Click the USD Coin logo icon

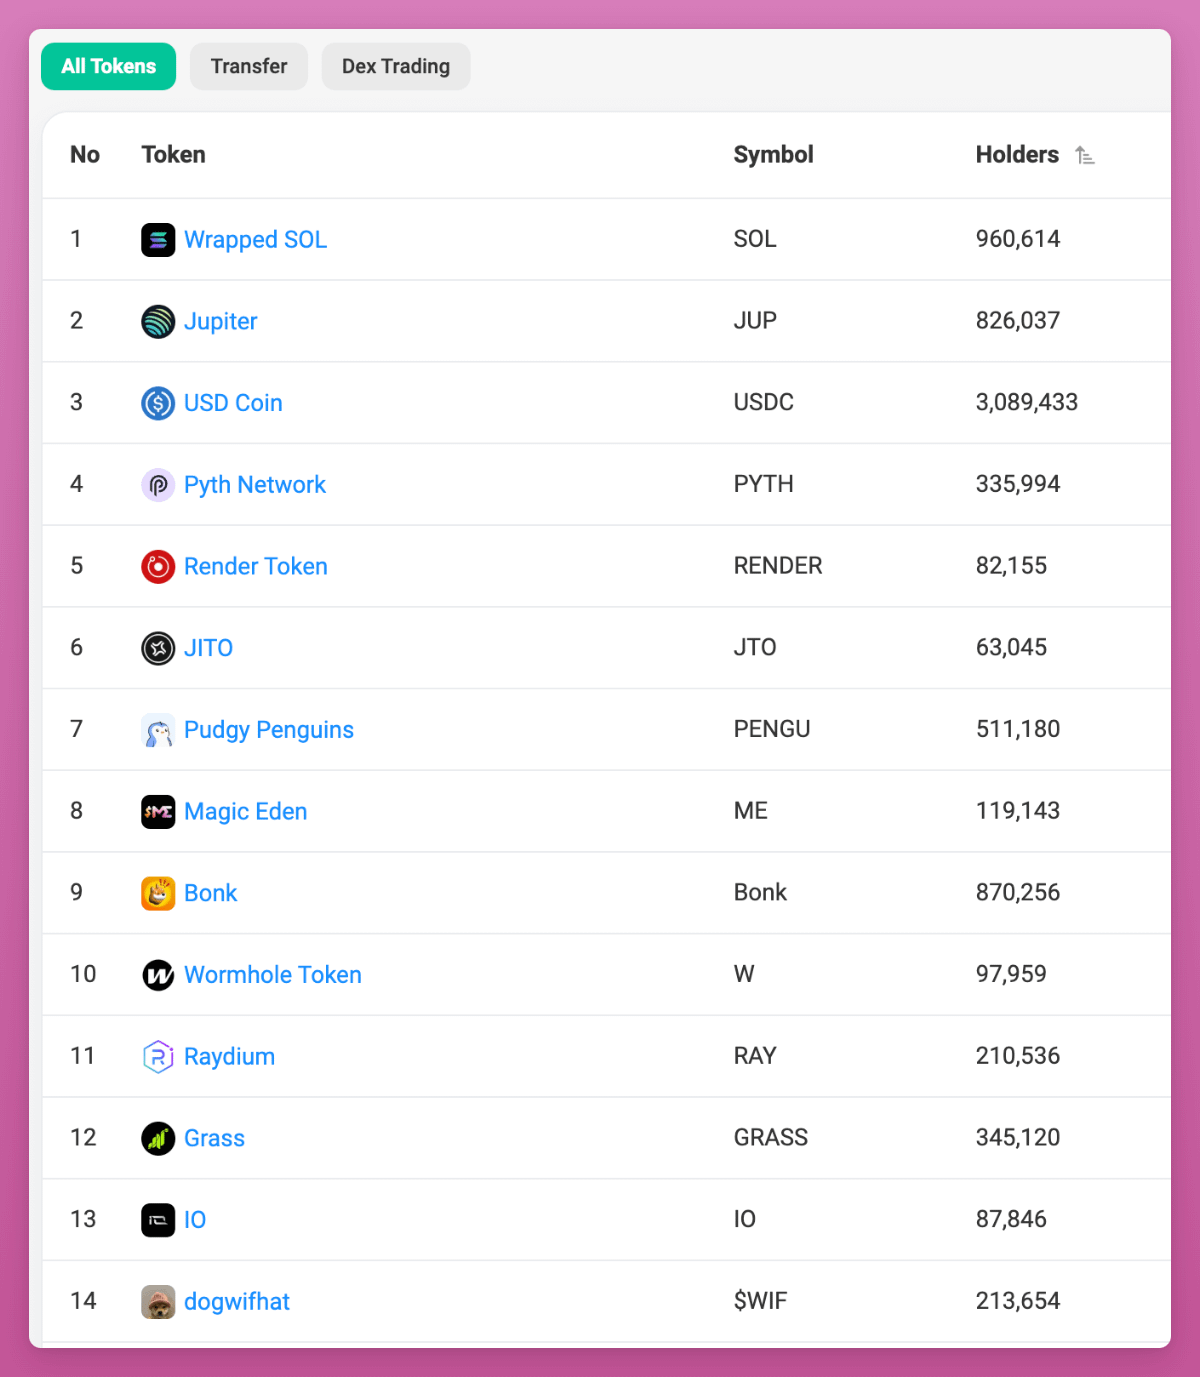coord(158,403)
